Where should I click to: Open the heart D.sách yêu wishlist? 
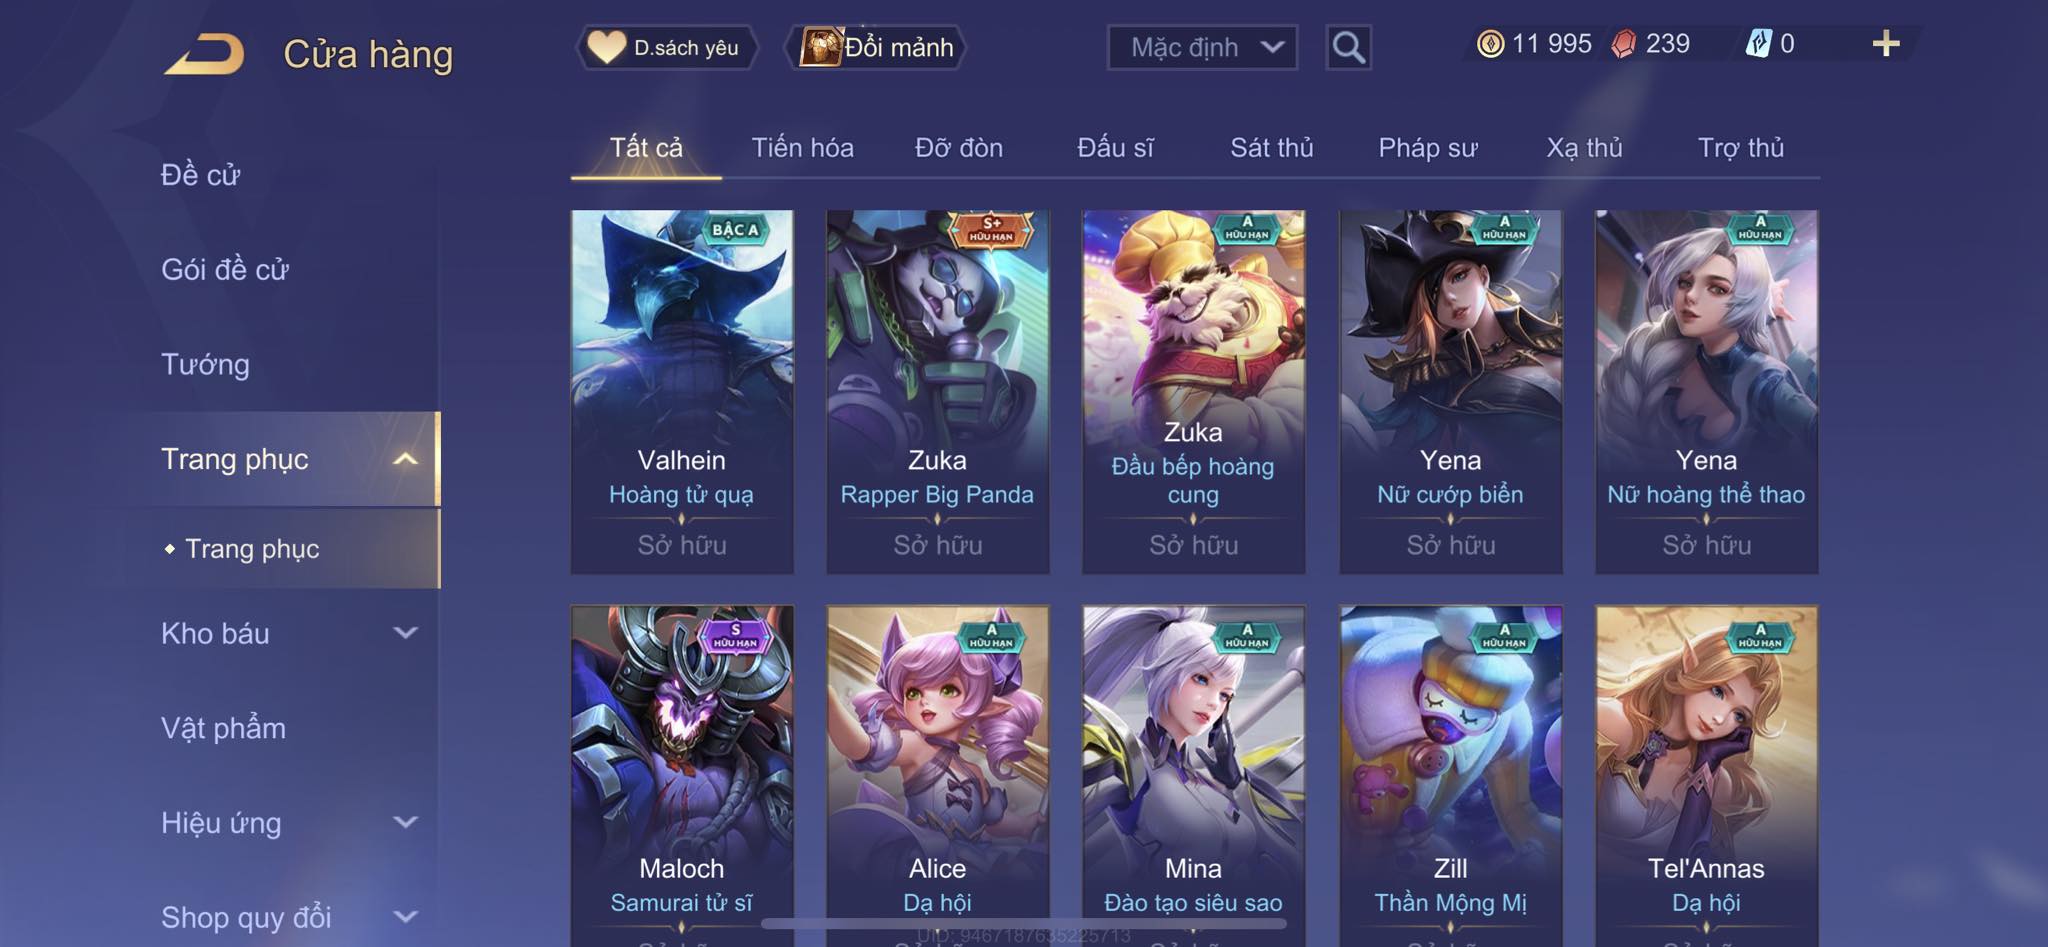(x=666, y=47)
